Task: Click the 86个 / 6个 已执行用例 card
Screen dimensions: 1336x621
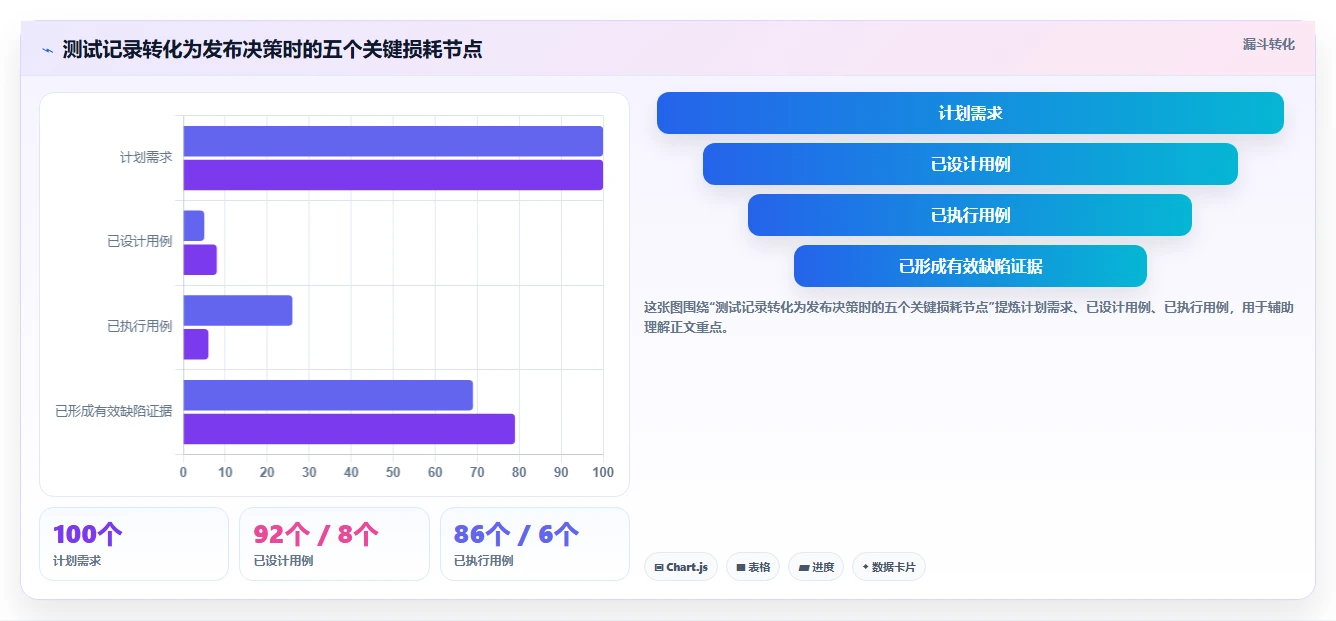Action: (x=535, y=544)
